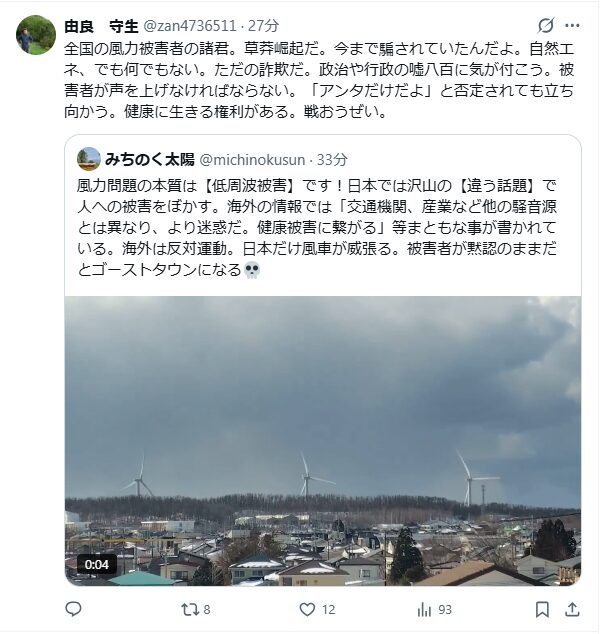Open the more options (…) menu
Viewport: 605px width, 634px height.
coord(572,25)
